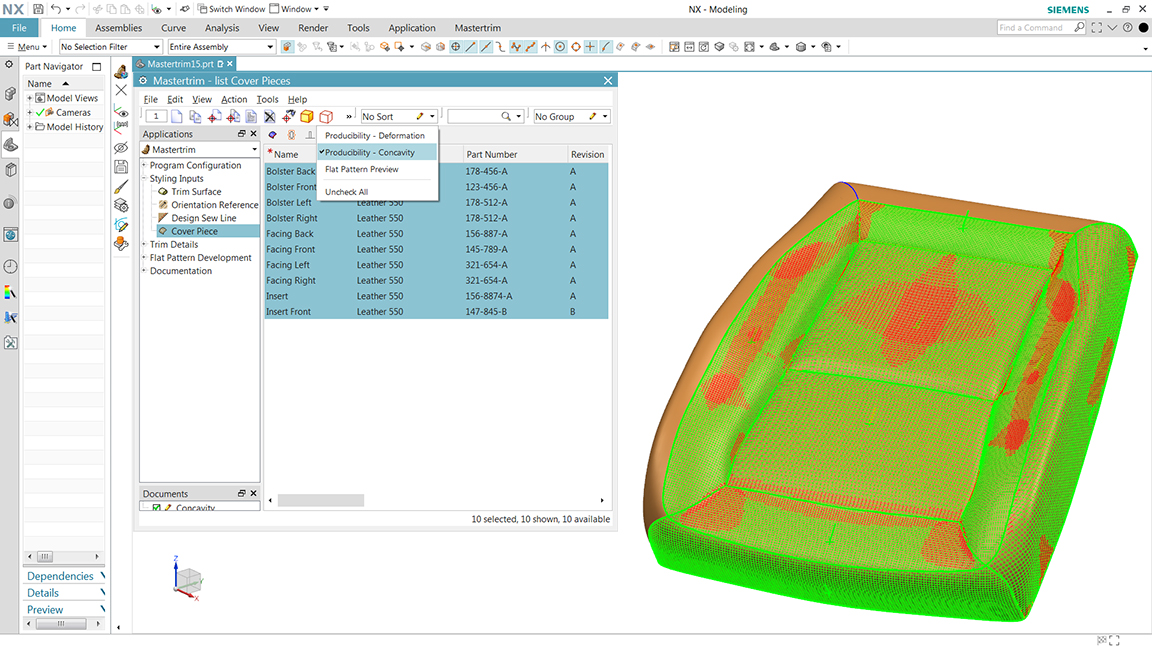Click Uncheck All in the popup menu
This screenshot has width=1152, height=647.
346,192
